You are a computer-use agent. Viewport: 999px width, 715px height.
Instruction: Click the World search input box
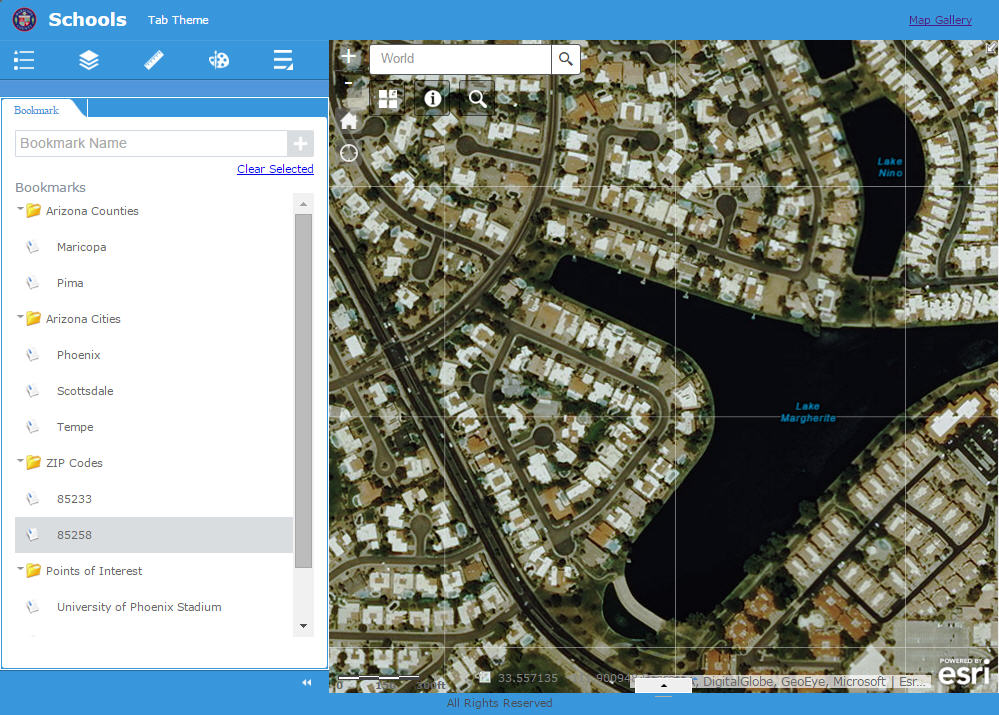click(x=460, y=59)
